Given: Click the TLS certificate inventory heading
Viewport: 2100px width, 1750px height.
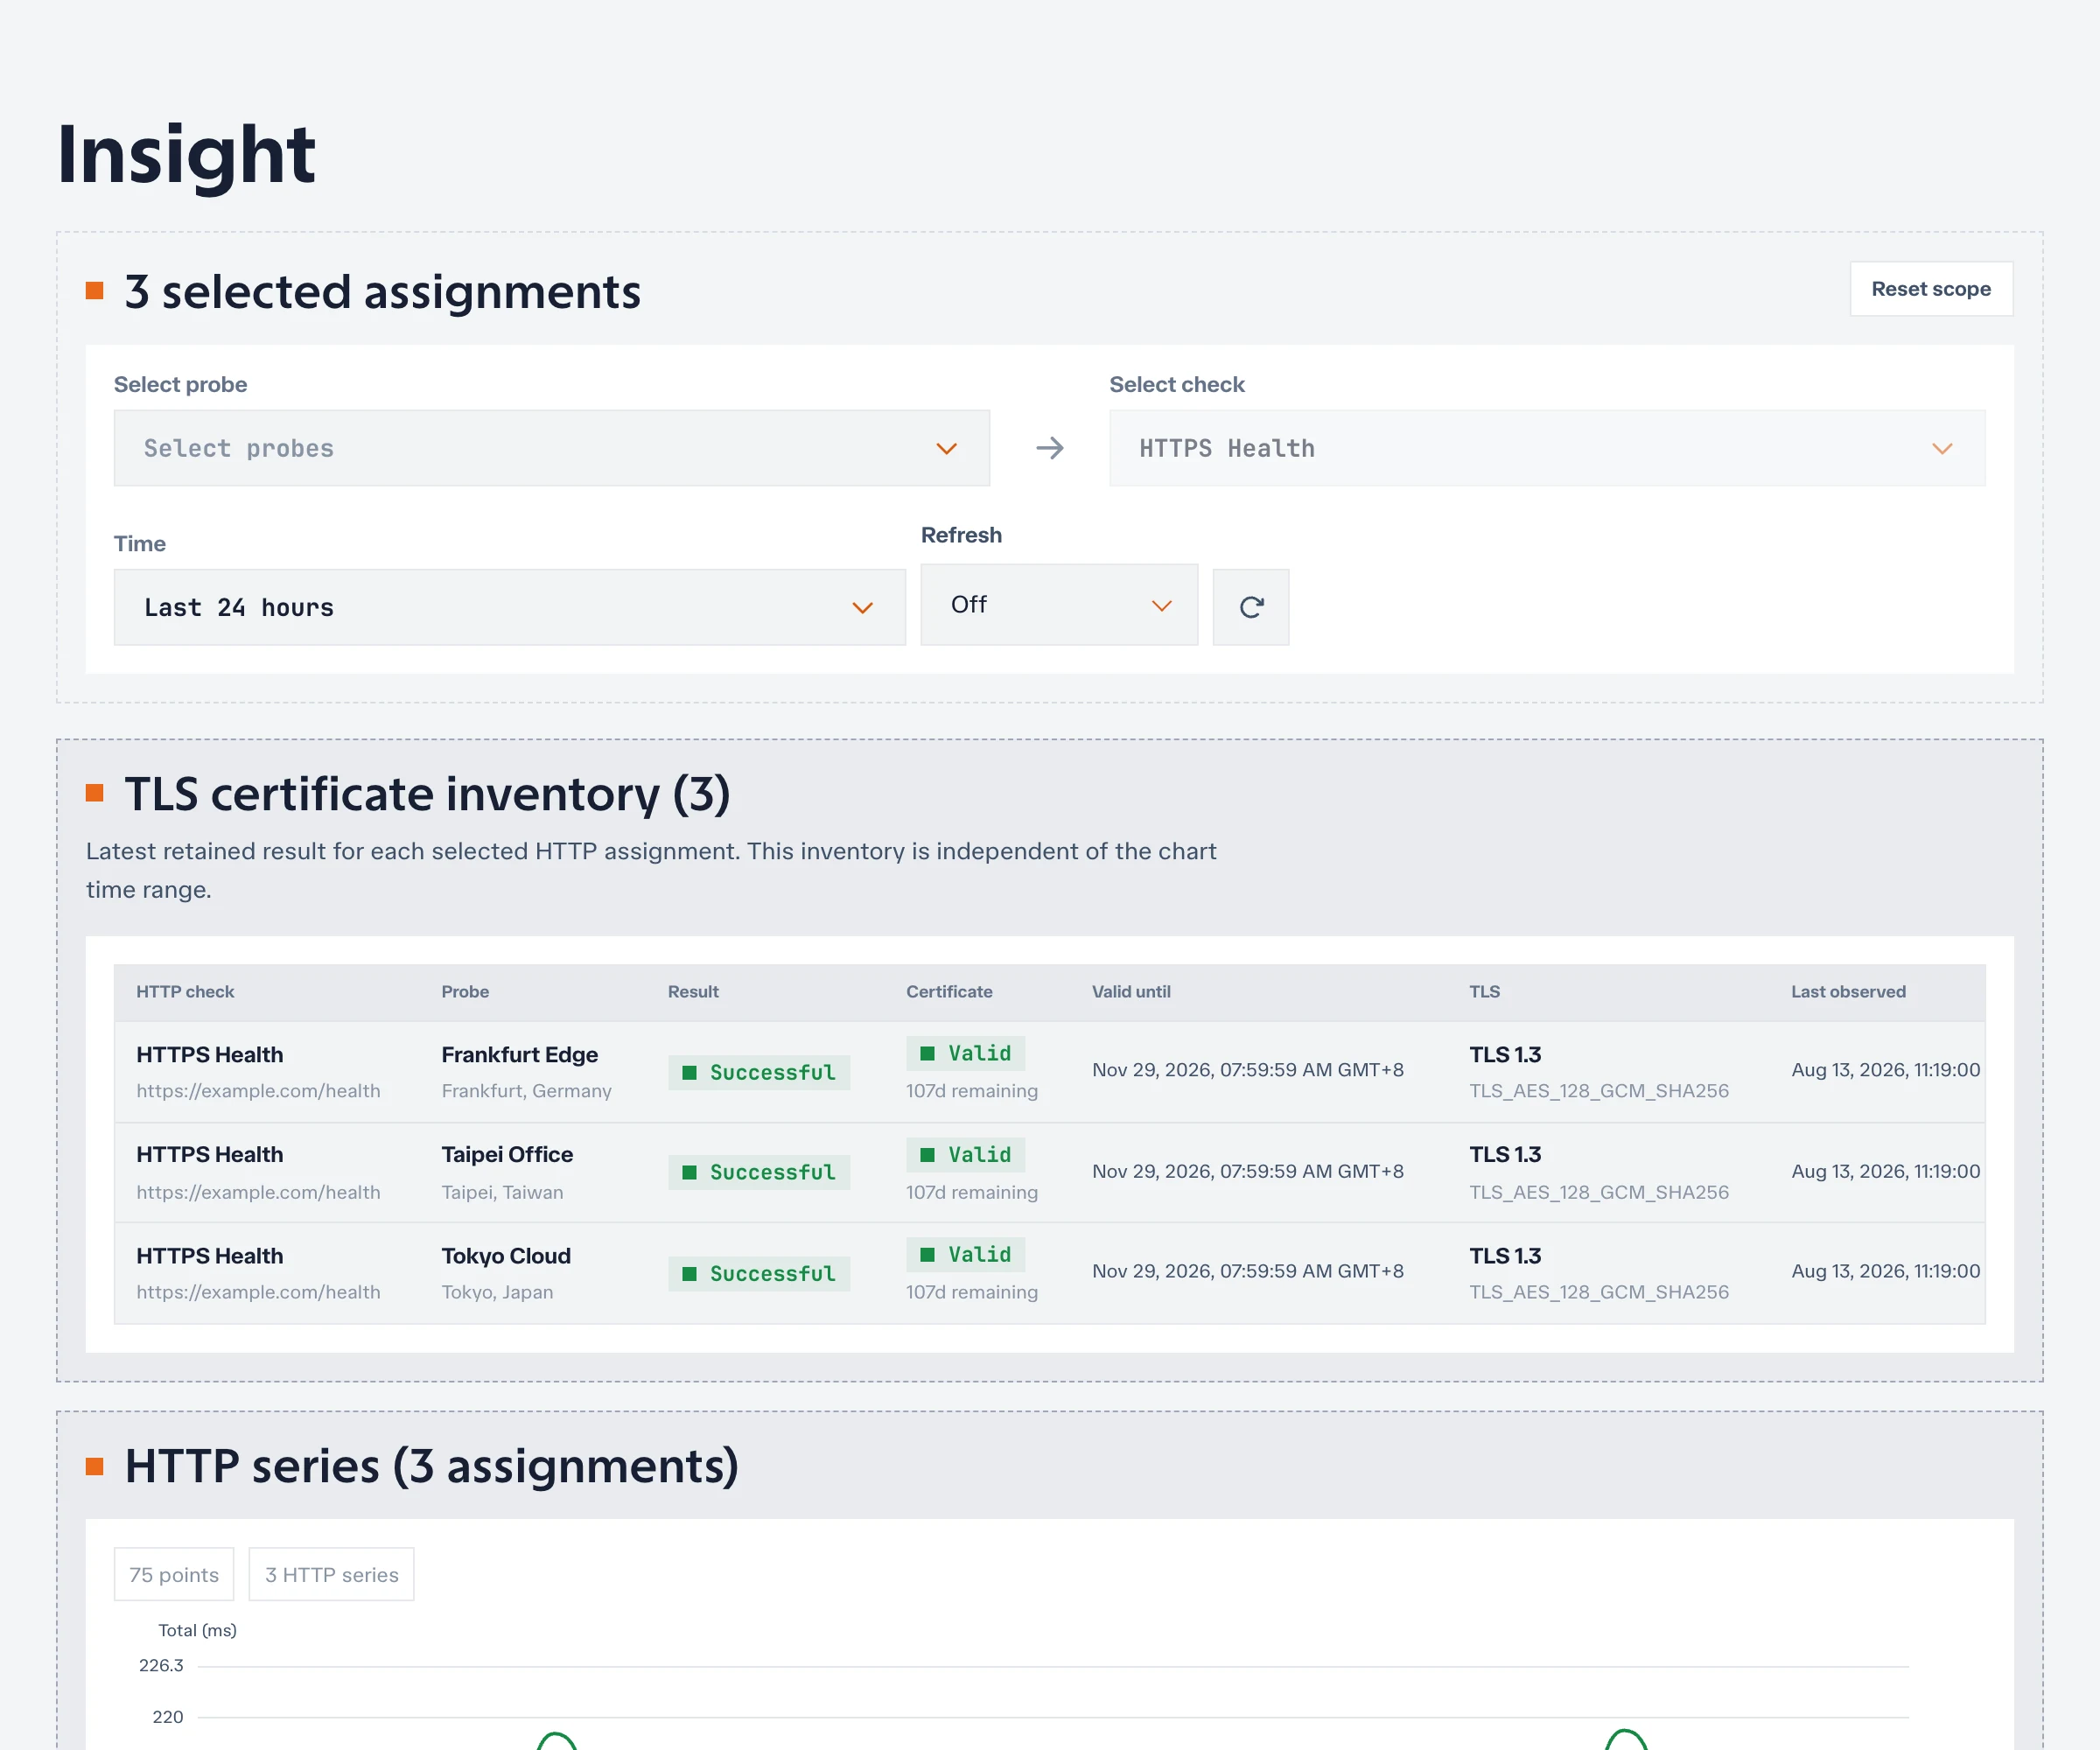Looking at the screenshot, I should pyautogui.click(x=427, y=794).
